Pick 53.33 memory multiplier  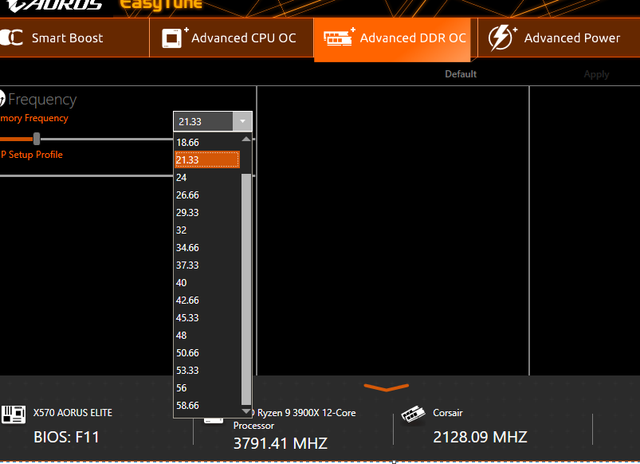pyautogui.click(x=207, y=371)
